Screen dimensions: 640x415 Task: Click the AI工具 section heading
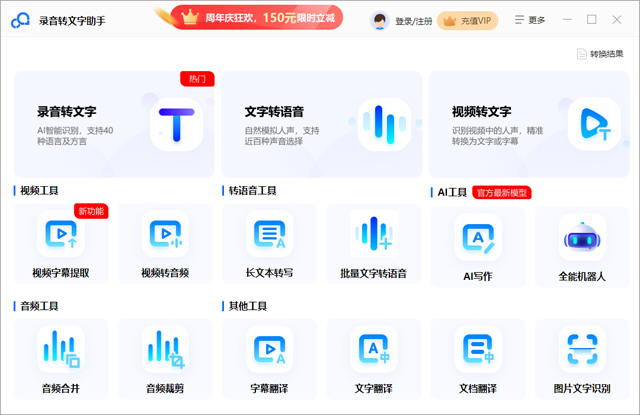[452, 193]
